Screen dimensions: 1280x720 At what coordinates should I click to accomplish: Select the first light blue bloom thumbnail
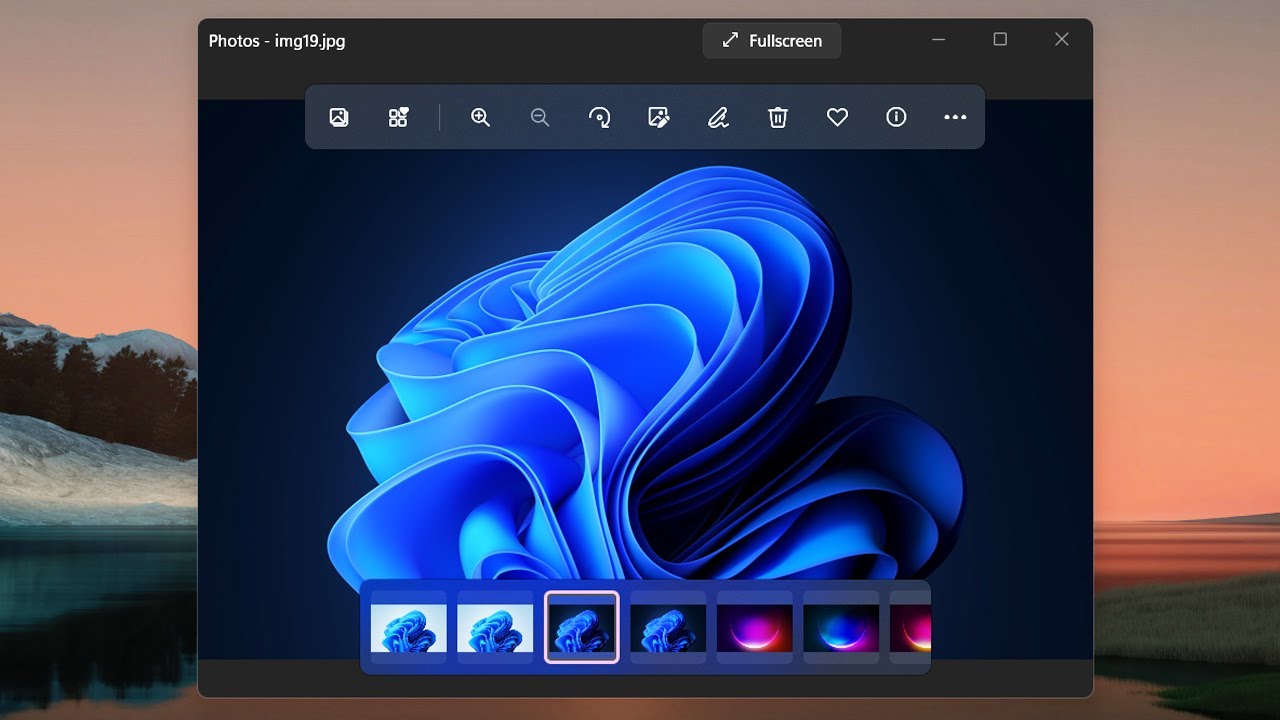pos(409,627)
